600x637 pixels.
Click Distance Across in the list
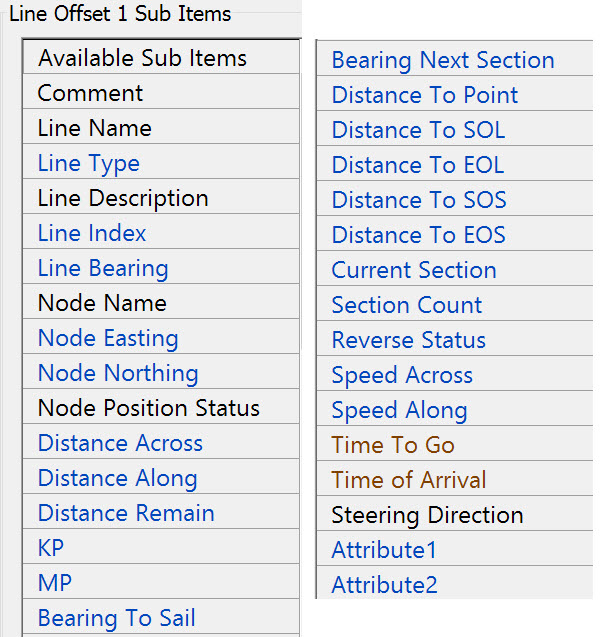point(120,443)
